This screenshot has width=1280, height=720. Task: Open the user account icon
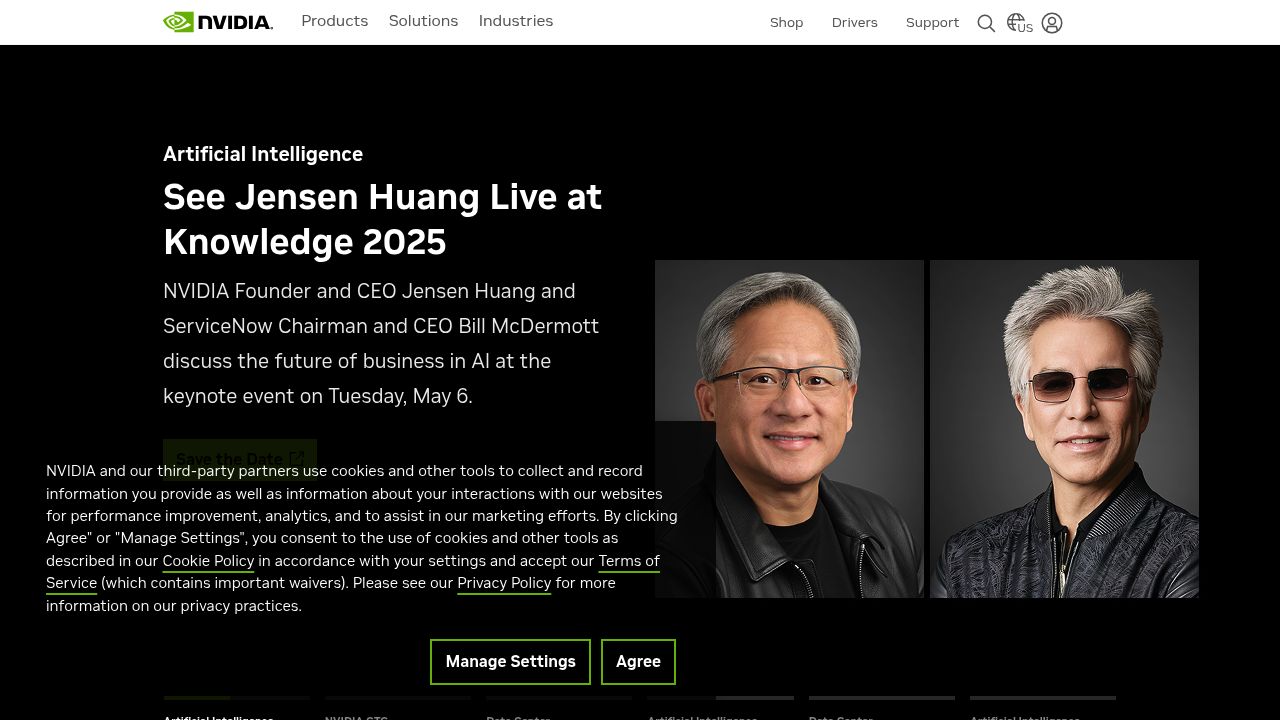point(1052,23)
